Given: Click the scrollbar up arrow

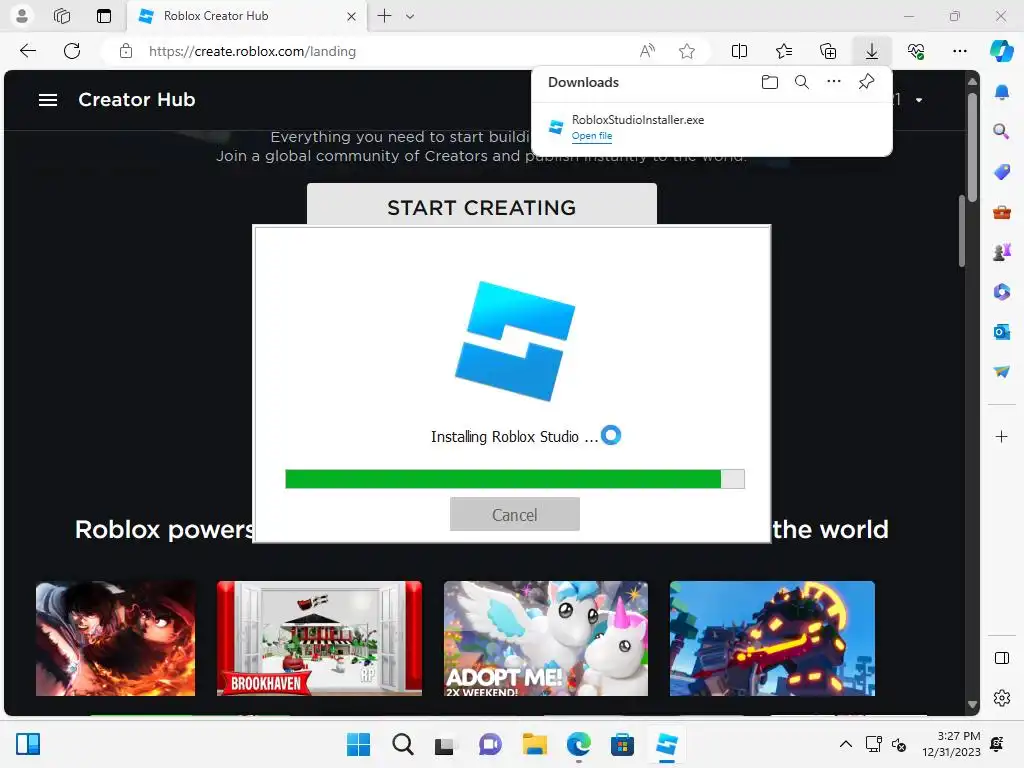Looking at the screenshot, I should (972, 82).
